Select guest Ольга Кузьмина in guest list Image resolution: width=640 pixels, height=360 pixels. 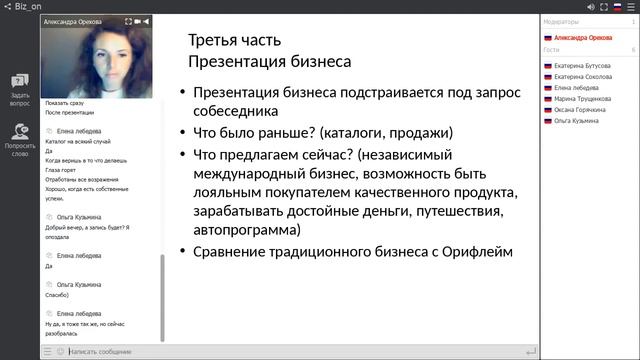576,121
